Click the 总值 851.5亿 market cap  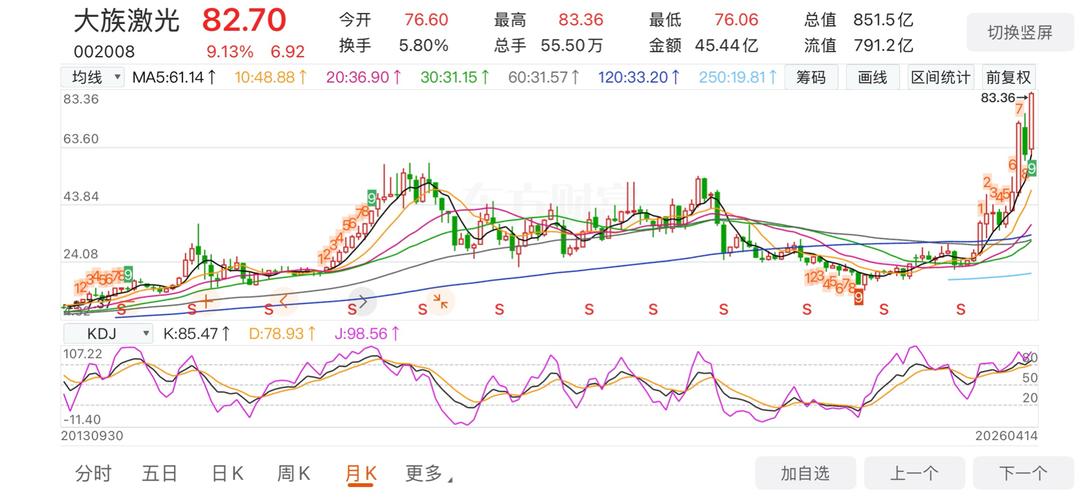pos(859,20)
